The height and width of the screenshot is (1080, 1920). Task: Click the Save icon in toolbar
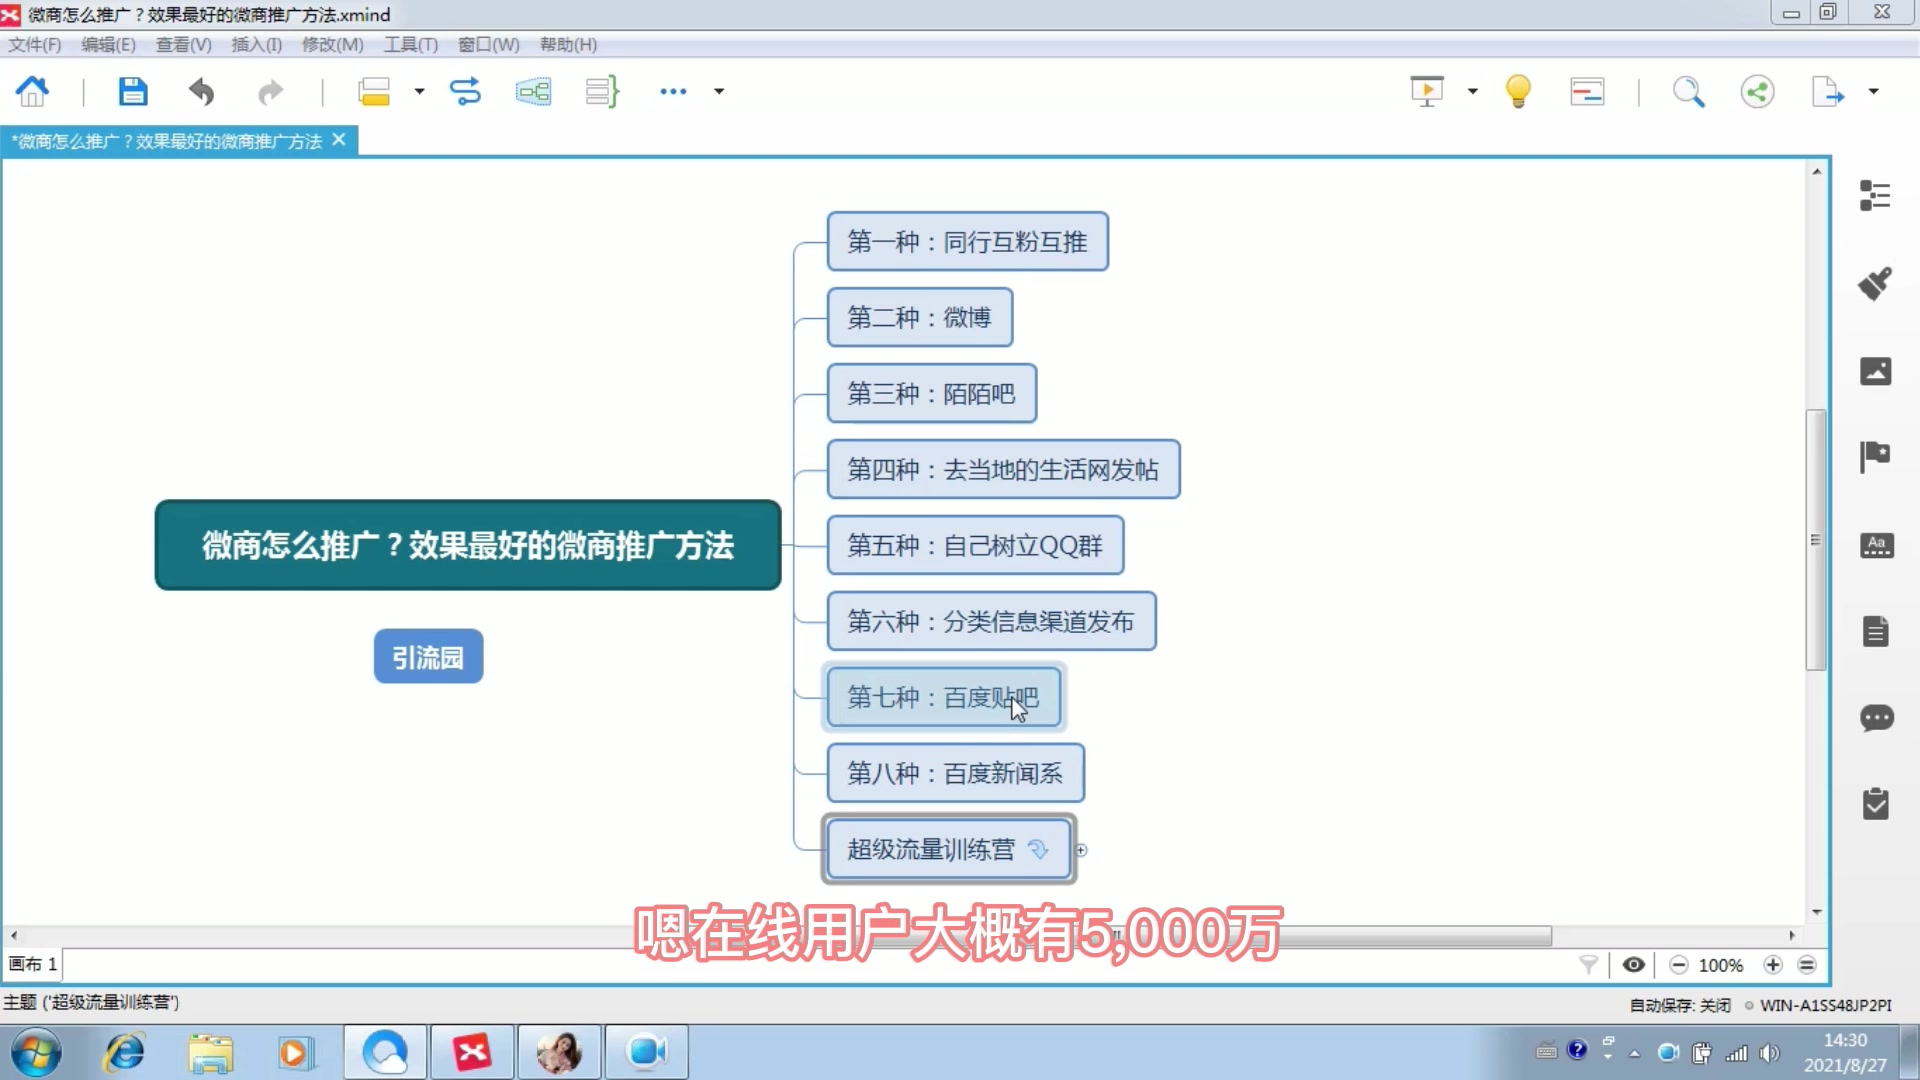coord(132,90)
